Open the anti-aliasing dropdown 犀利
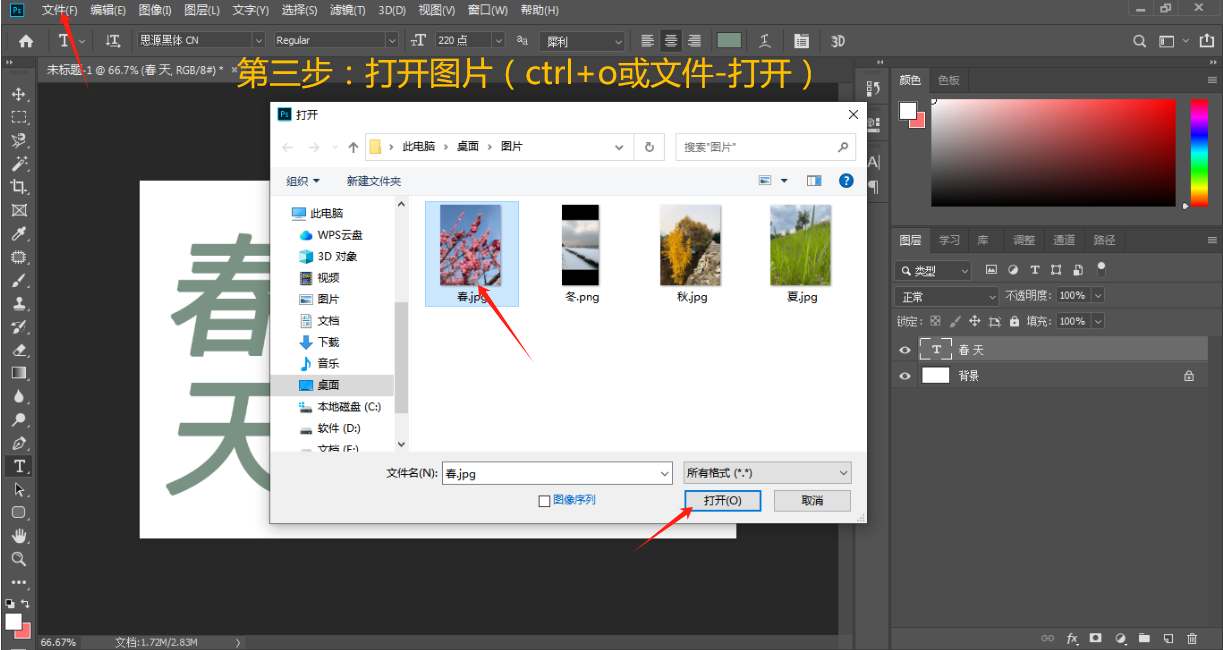The width and height of the screenshot is (1223, 650). pyautogui.click(x=582, y=41)
